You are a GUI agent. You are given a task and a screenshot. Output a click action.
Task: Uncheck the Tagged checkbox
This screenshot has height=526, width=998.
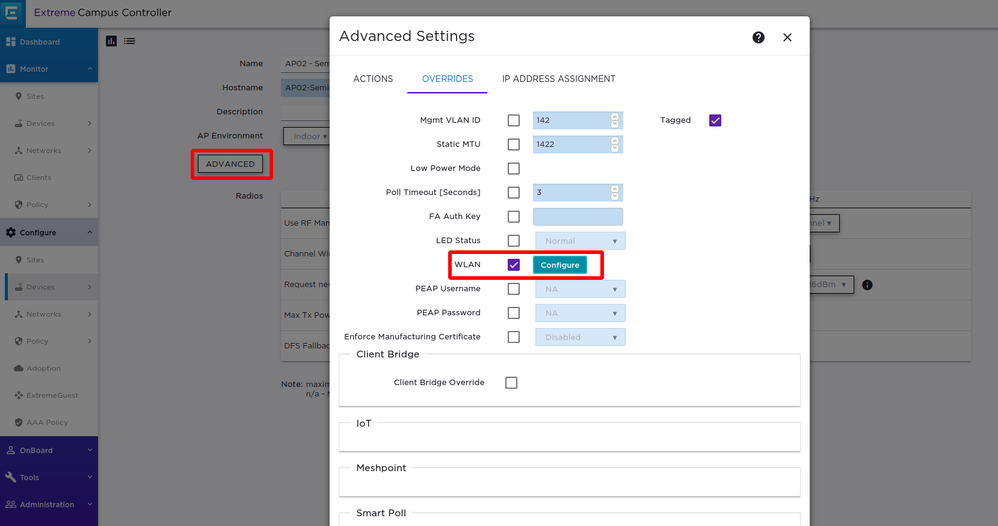click(715, 120)
